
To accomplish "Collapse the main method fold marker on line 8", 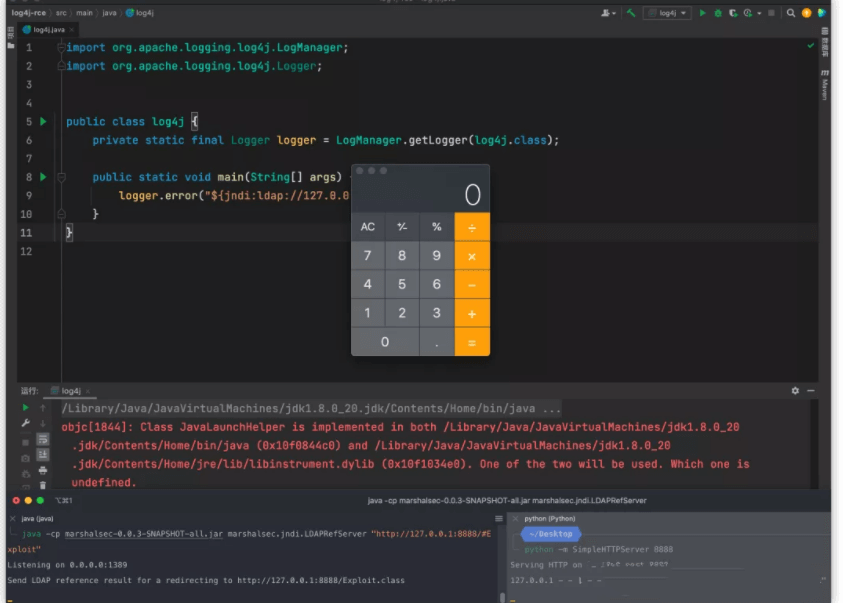I will pos(61,177).
